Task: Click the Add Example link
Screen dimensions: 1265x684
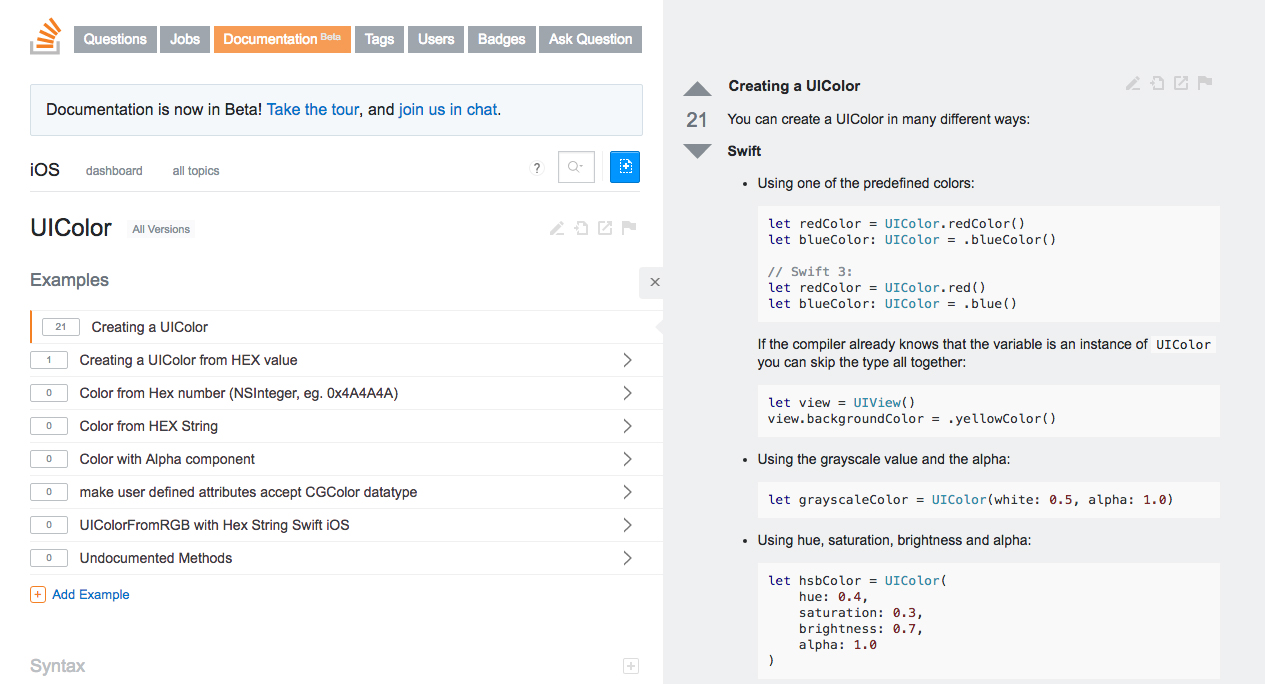Action: 90,594
